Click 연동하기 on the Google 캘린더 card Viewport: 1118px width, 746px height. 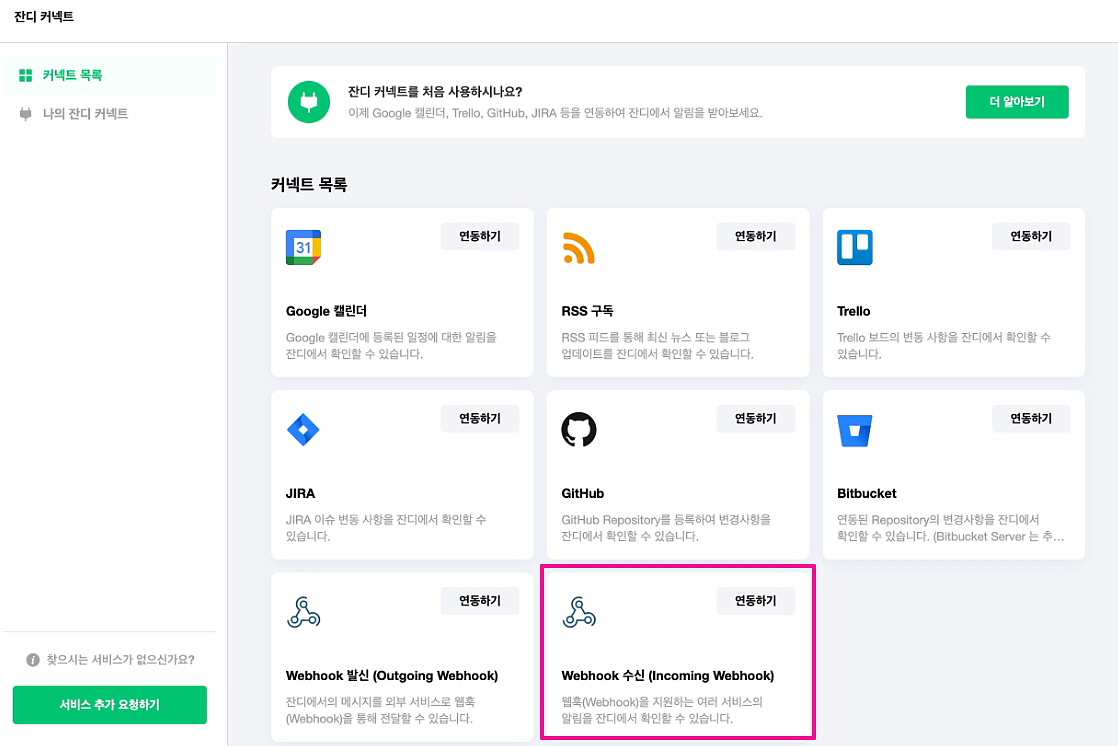click(x=480, y=236)
